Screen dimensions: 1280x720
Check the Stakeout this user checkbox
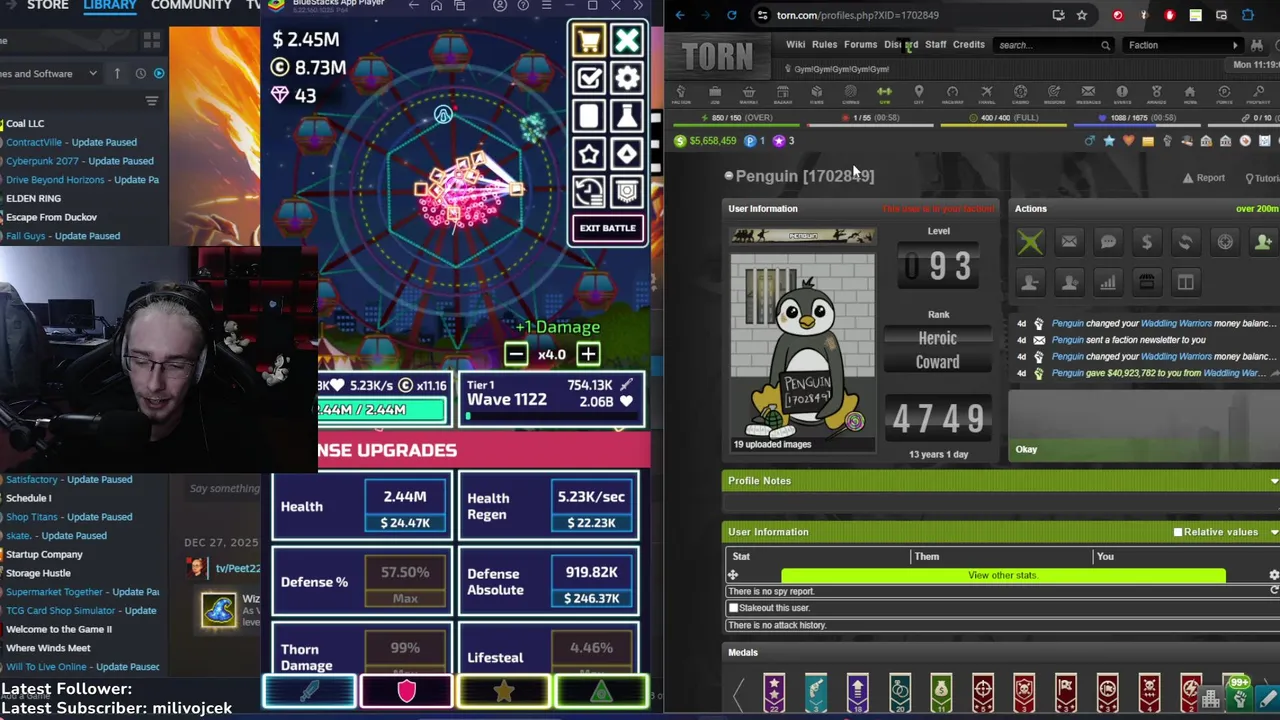[734, 608]
